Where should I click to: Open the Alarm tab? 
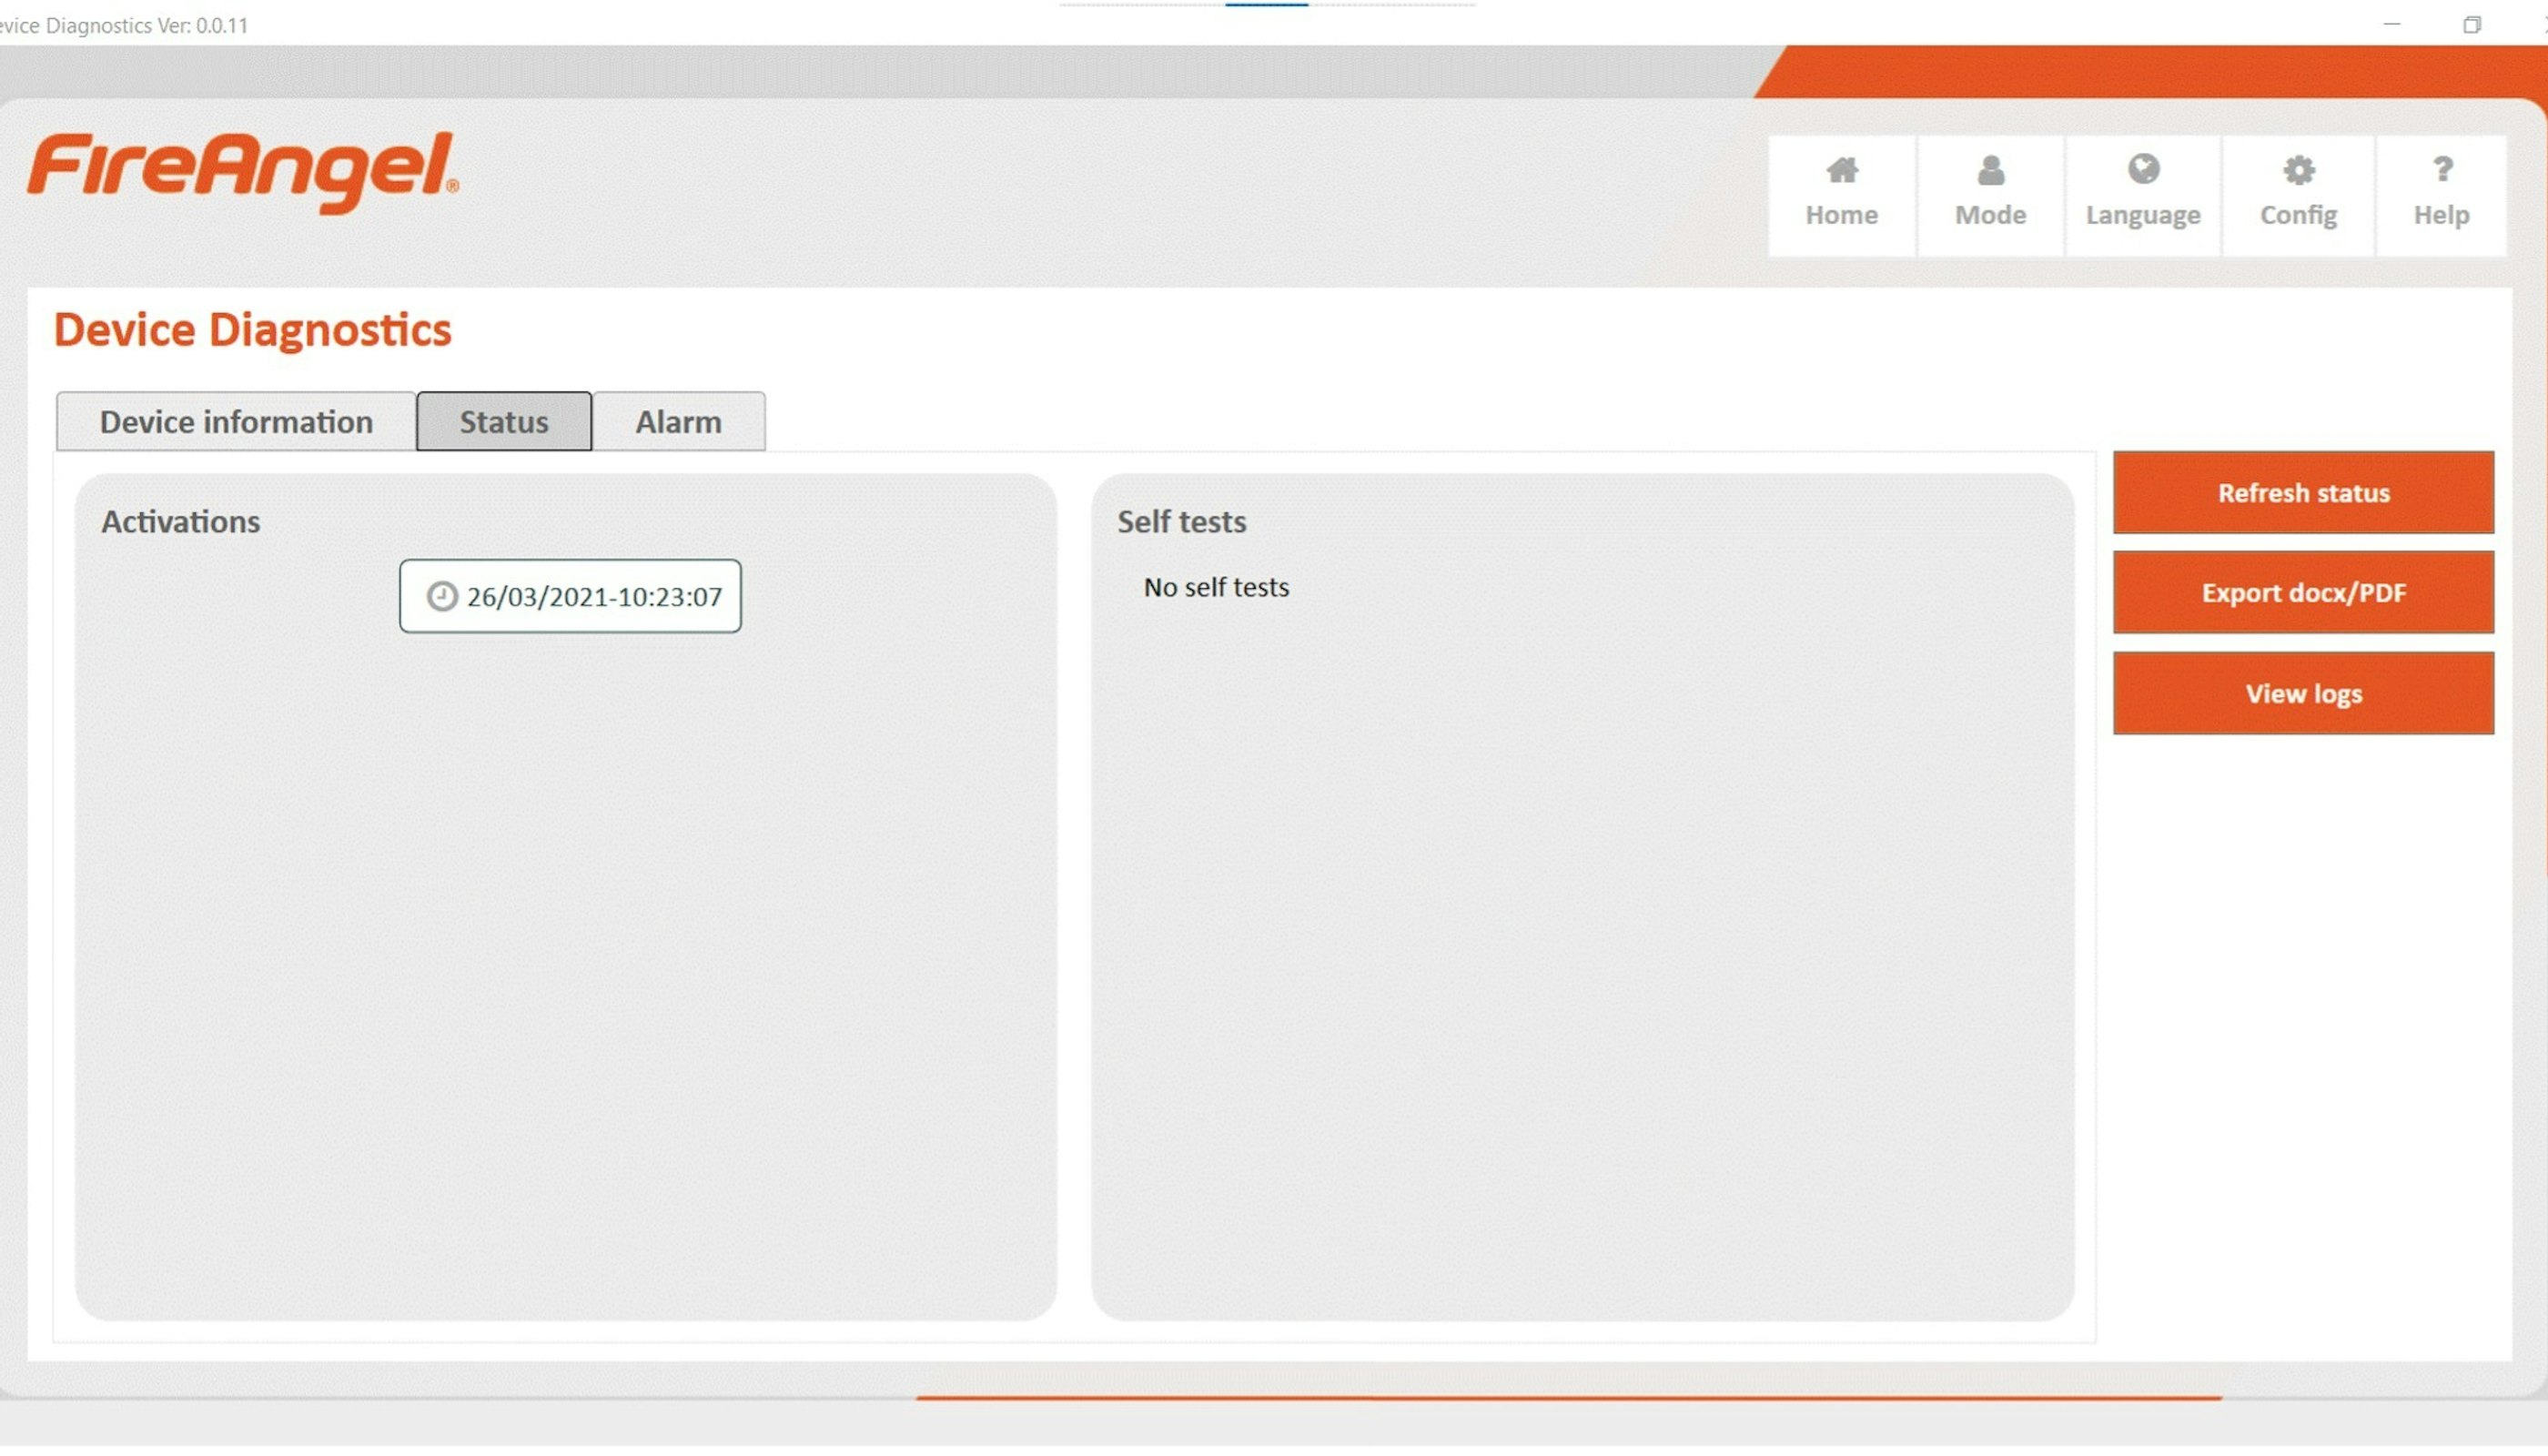pos(678,422)
